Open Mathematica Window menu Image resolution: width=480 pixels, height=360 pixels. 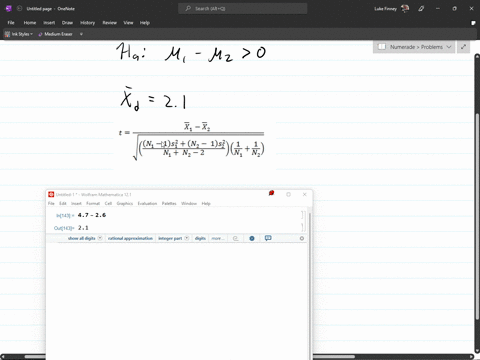coord(189,203)
